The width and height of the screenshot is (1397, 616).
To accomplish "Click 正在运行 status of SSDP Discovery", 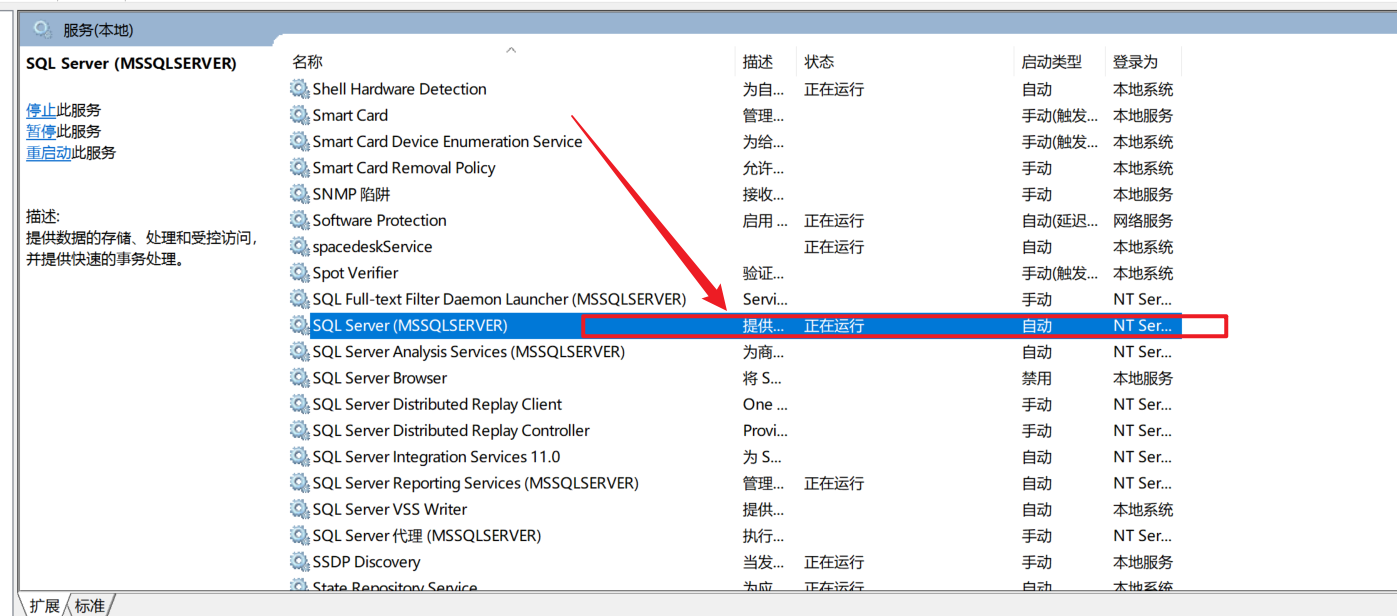I will 834,562.
